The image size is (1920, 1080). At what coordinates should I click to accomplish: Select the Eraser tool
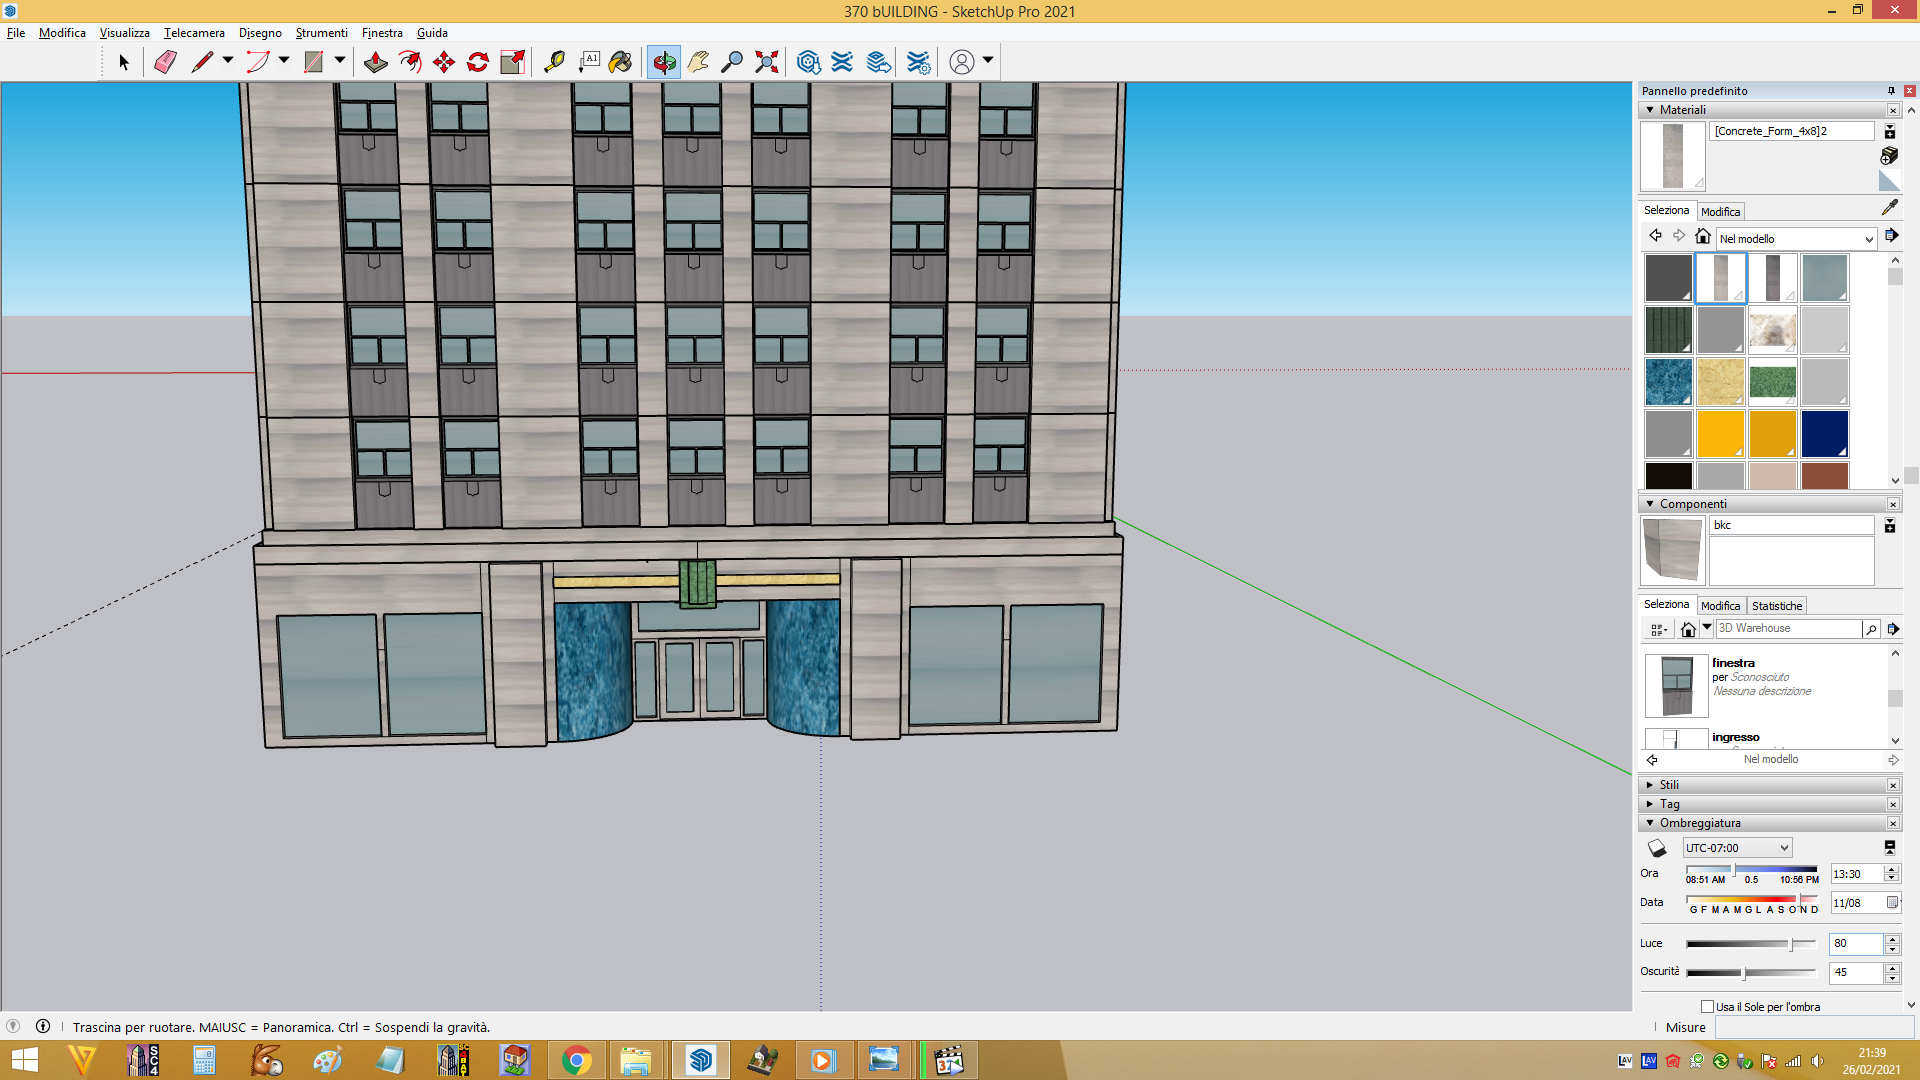point(165,62)
